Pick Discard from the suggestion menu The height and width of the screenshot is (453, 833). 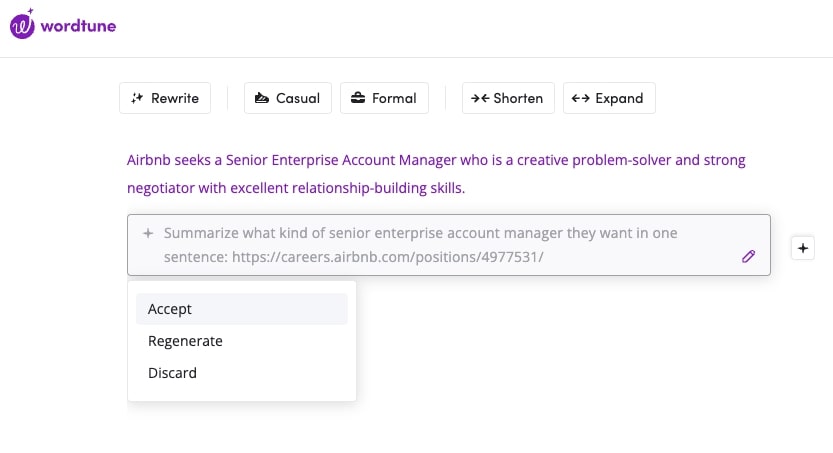point(172,373)
